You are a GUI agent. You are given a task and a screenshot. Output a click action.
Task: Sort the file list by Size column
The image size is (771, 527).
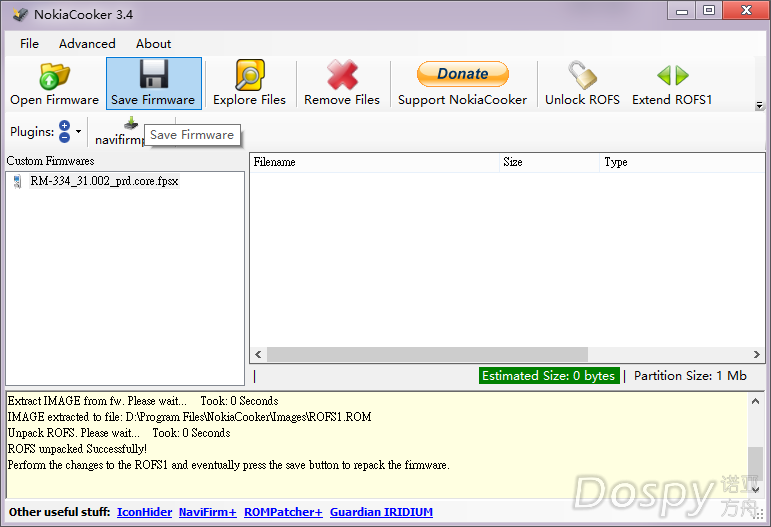[x=549, y=162]
